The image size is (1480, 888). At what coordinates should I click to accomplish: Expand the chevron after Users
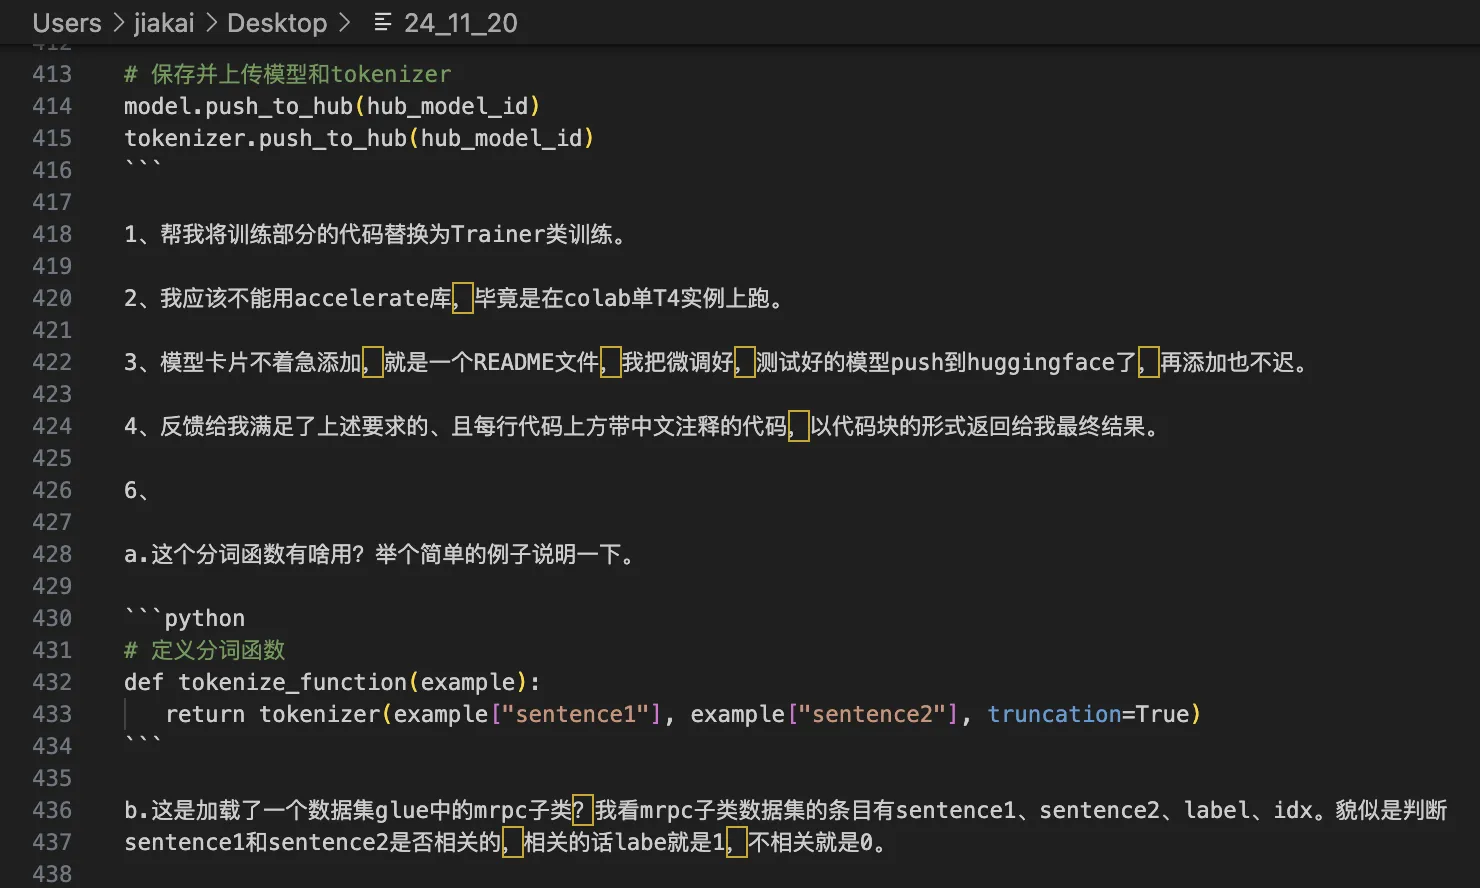tap(118, 23)
